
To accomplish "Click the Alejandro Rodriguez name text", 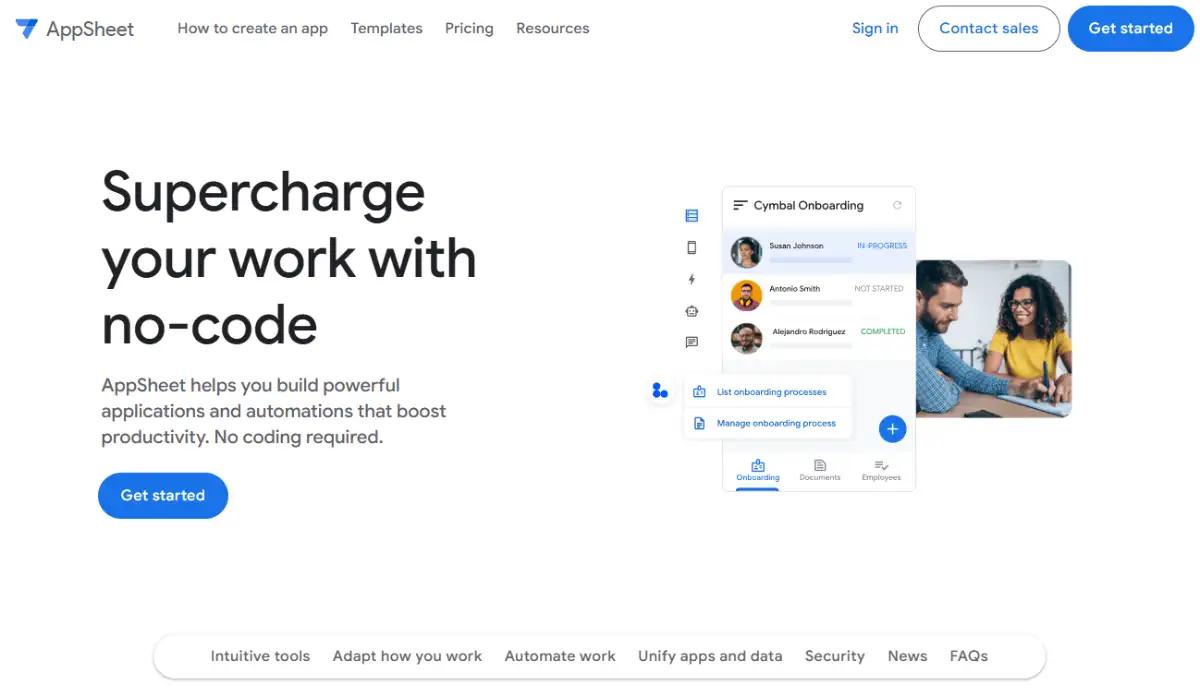I will tap(808, 331).
